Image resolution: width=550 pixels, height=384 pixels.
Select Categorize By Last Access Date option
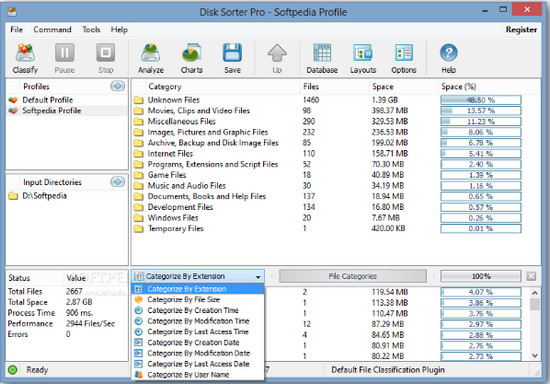pyautogui.click(x=198, y=364)
